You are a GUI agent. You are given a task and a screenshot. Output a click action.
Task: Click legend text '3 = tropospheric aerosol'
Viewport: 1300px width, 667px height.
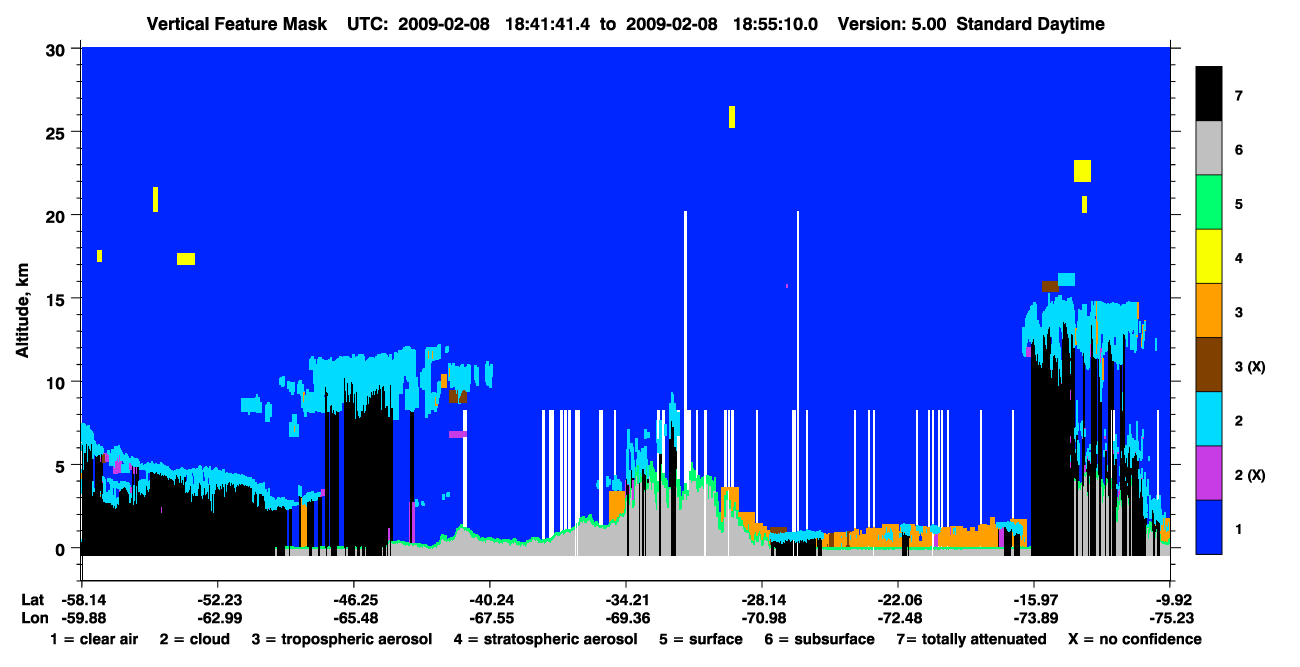tap(342, 639)
